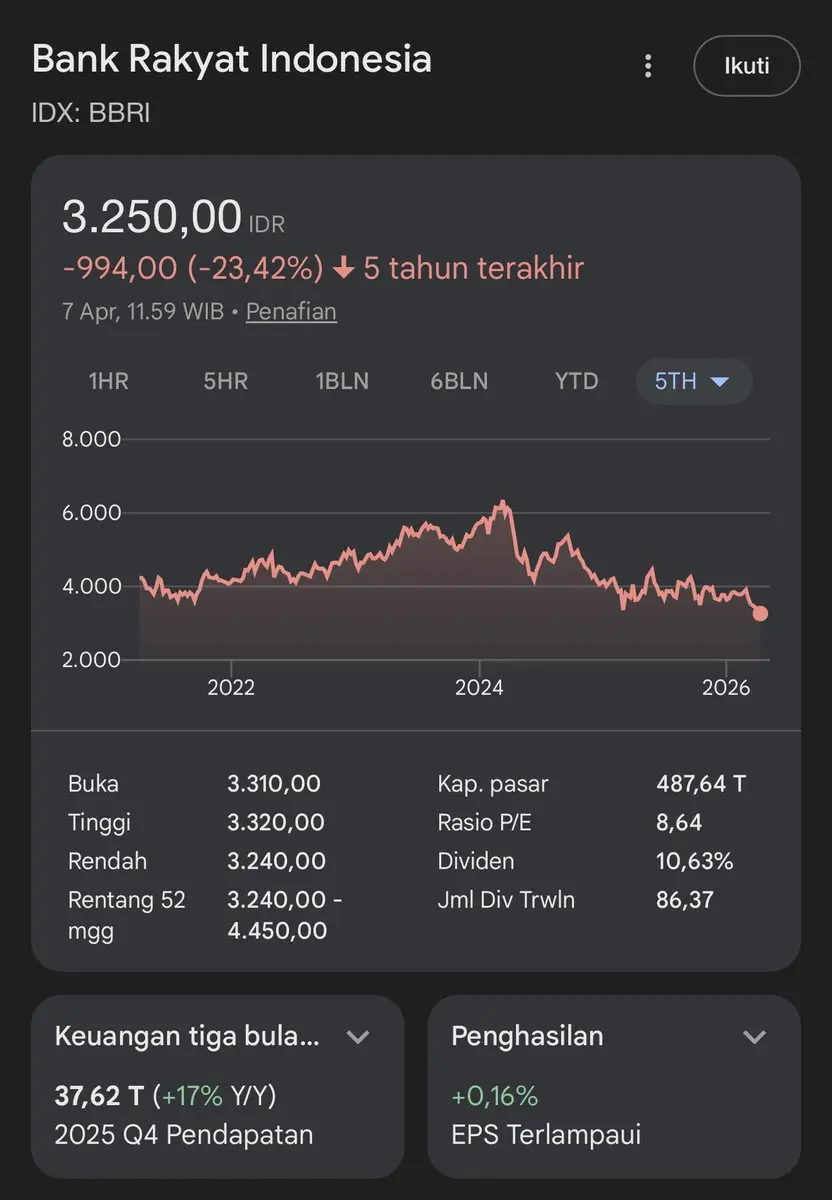
Task: Click the 2025 Q4 Pendapatan text
Action: point(184,1135)
